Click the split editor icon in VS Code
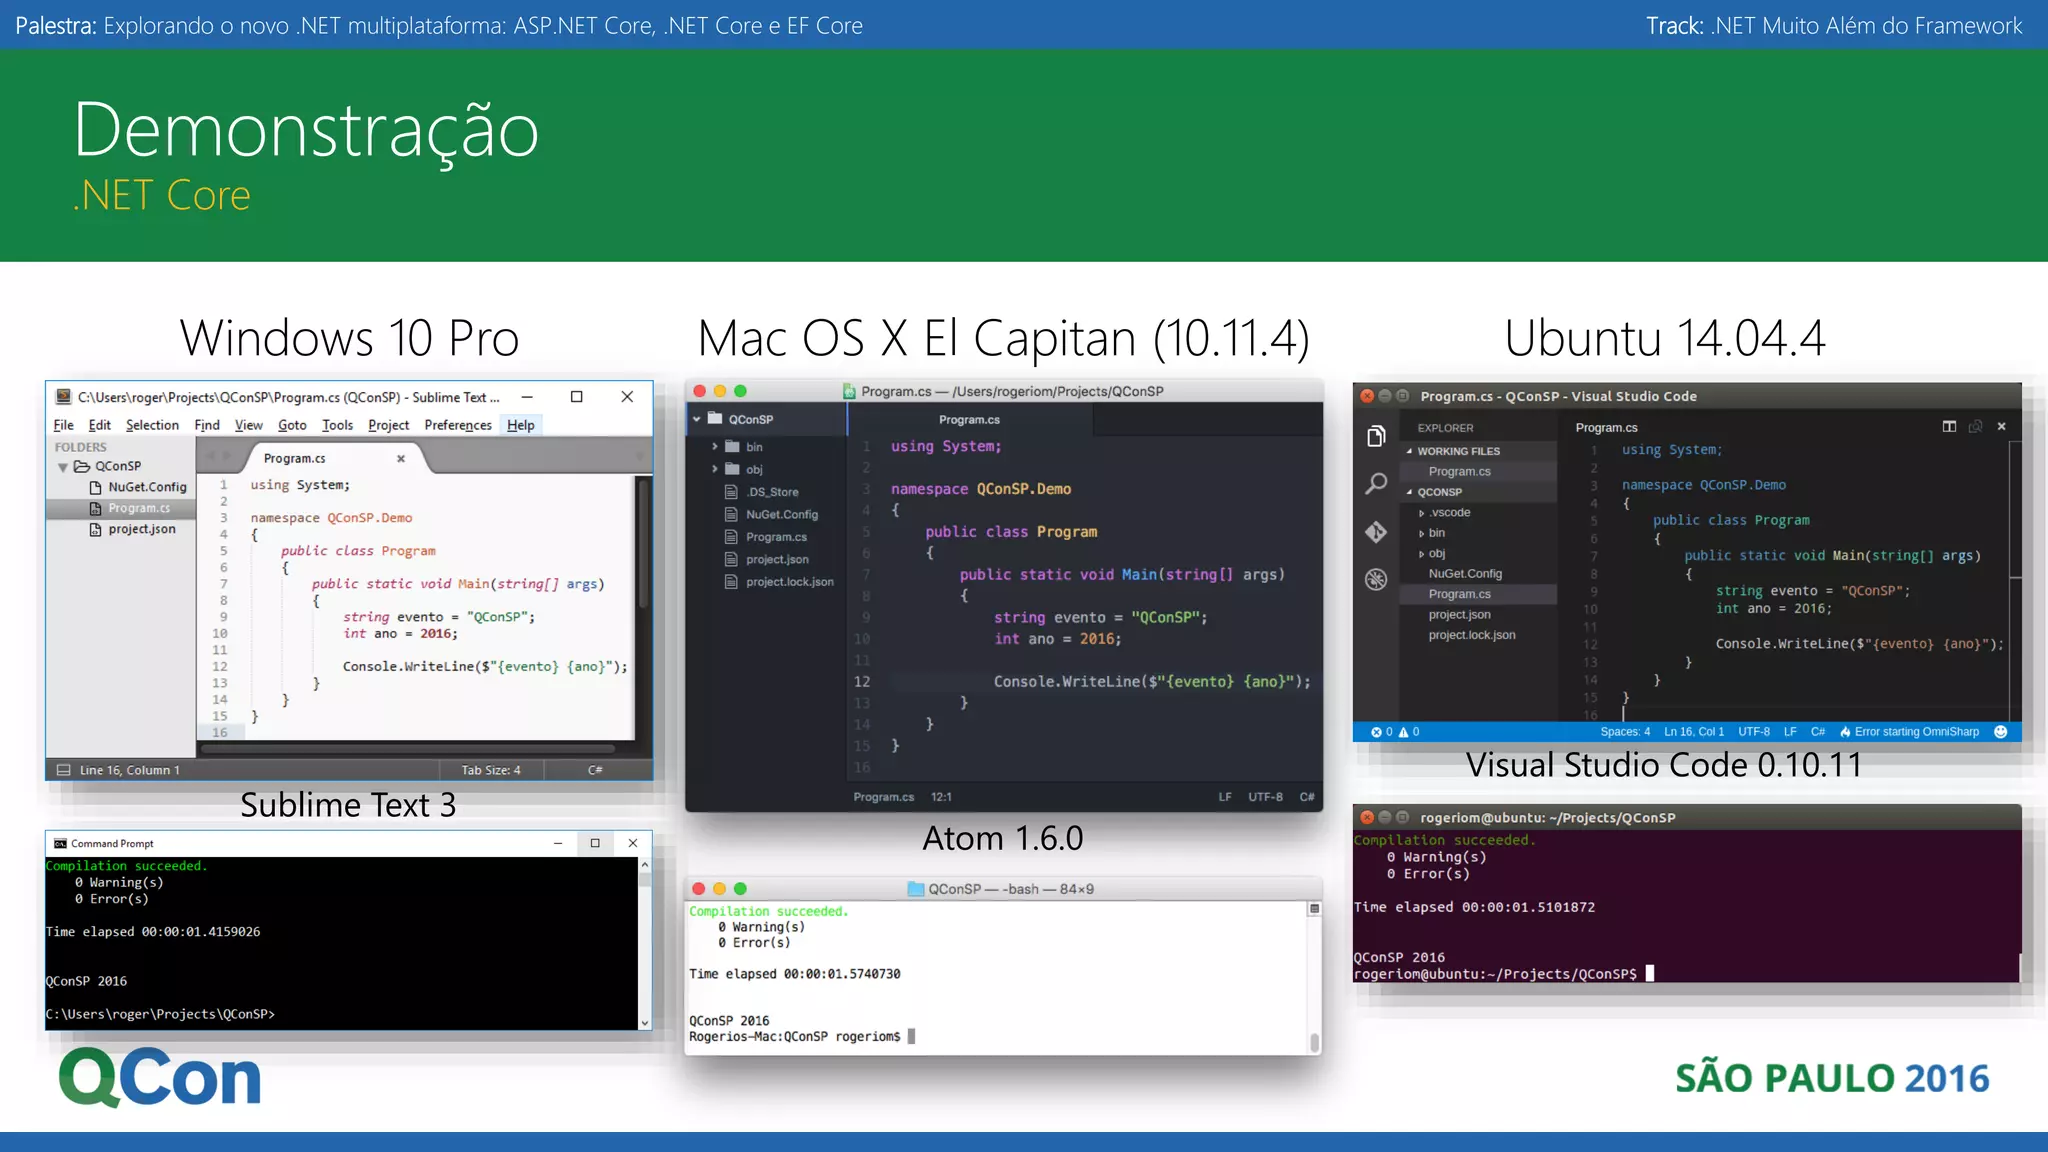The image size is (2048, 1152). coord(1949,427)
